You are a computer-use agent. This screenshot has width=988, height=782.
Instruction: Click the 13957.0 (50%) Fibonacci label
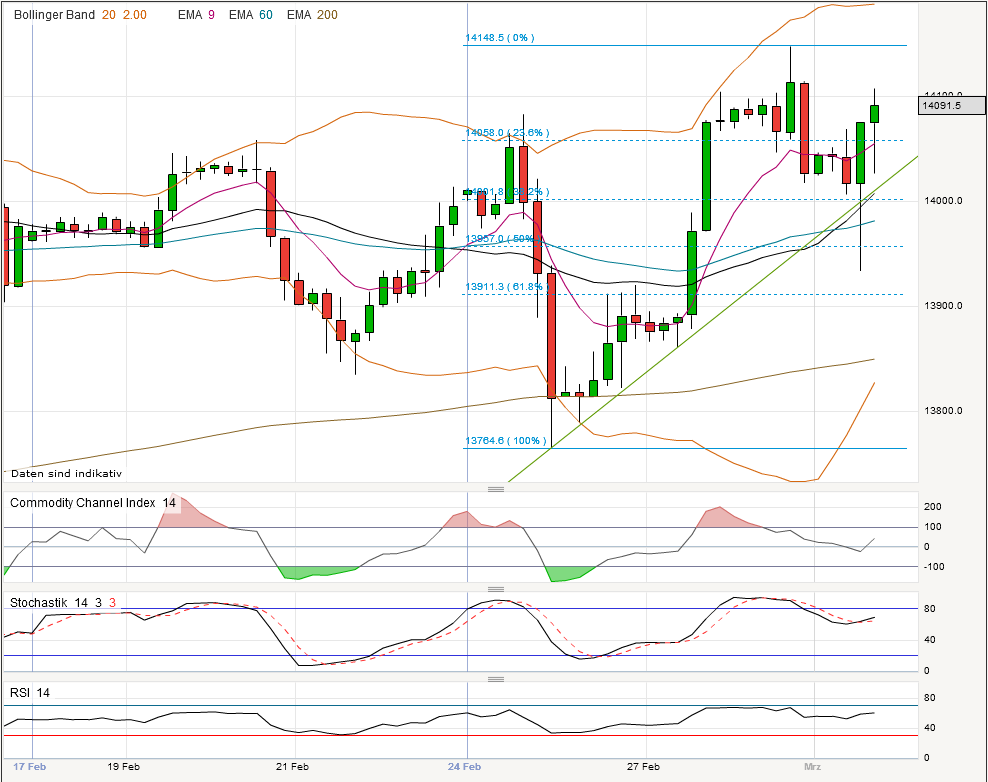(503, 239)
